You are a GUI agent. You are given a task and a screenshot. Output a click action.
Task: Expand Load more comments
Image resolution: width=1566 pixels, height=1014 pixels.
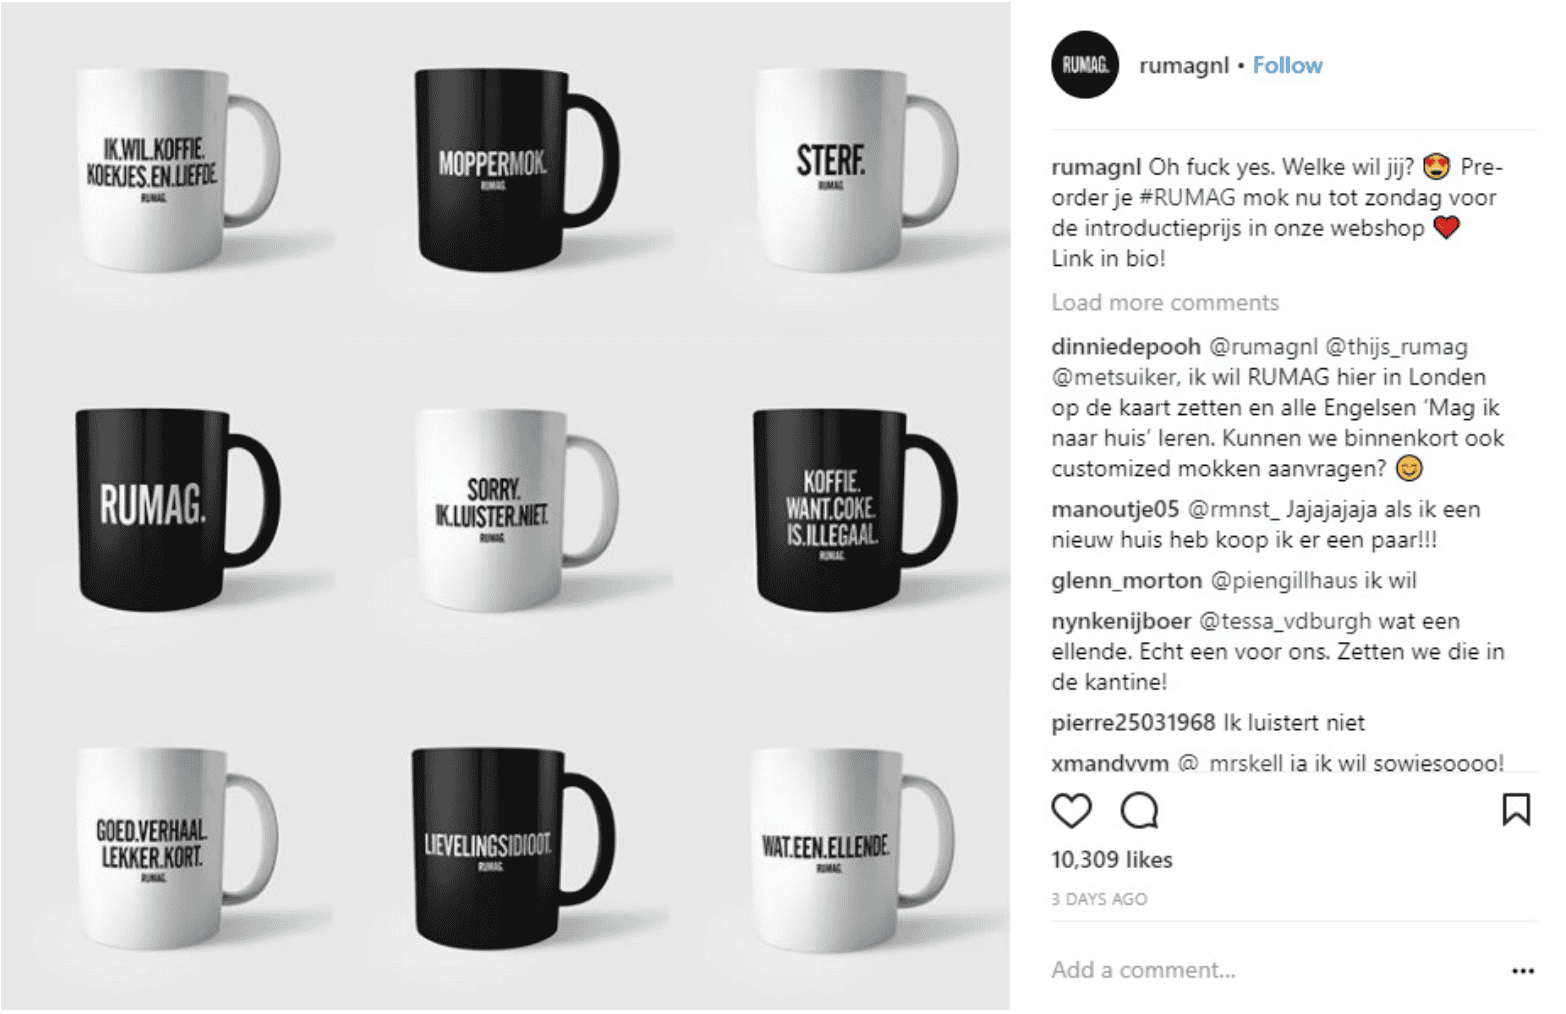1165,303
